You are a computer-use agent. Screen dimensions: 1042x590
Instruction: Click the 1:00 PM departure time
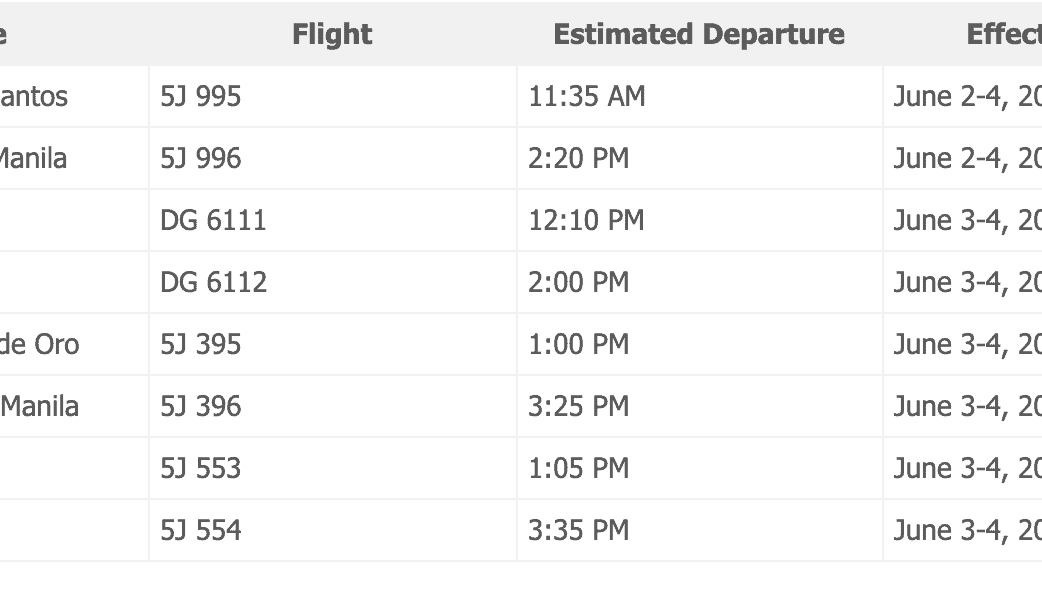[x=579, y=345]
